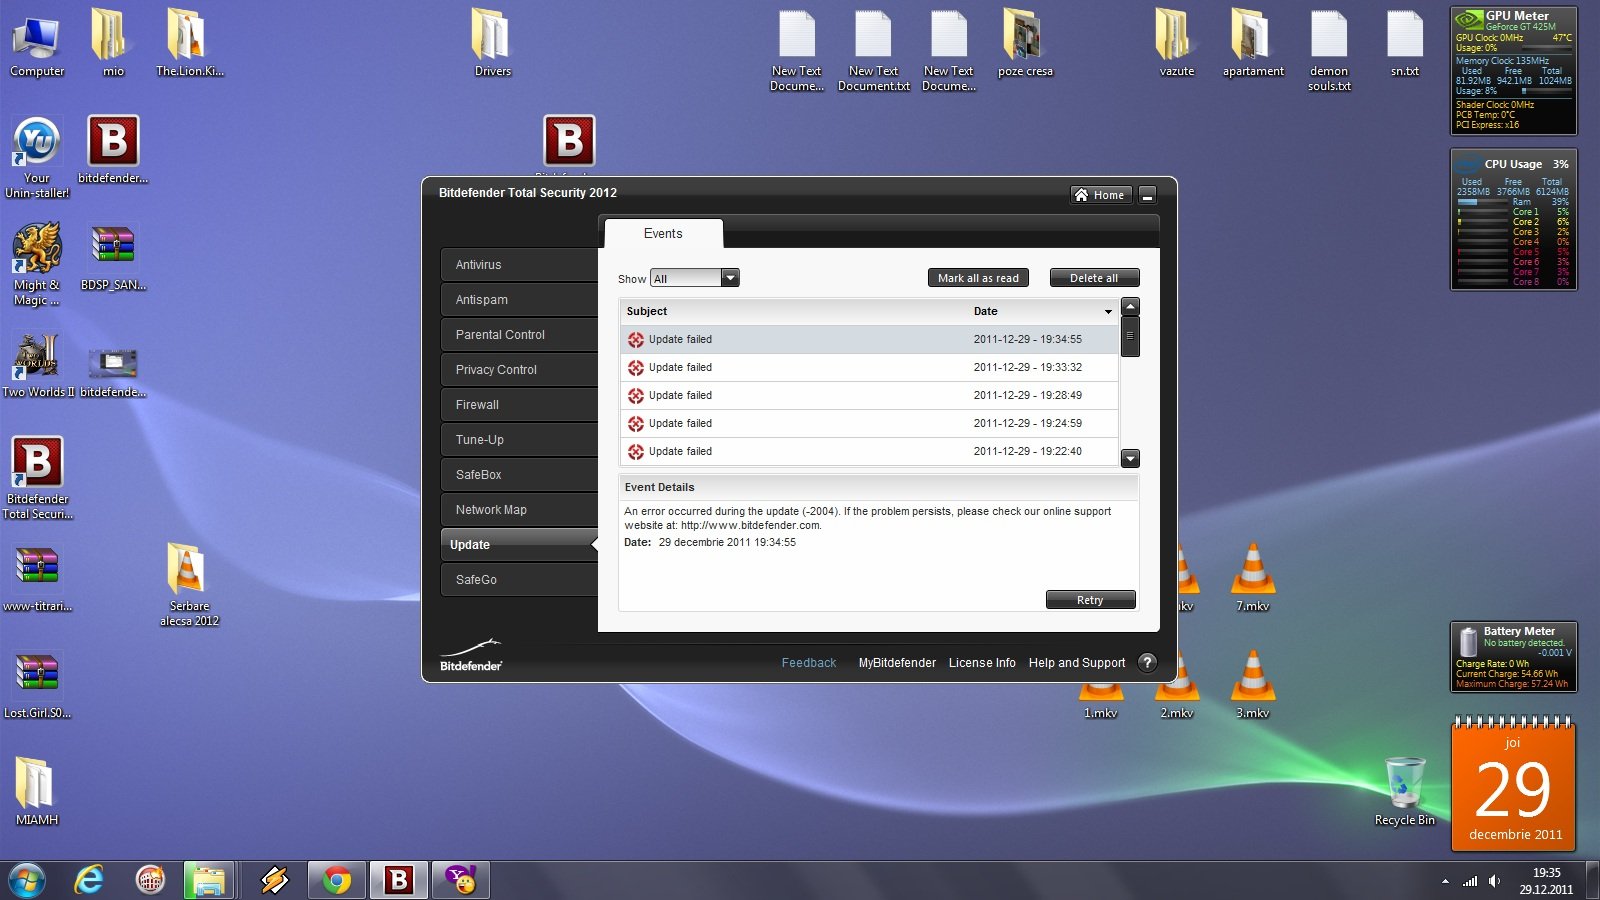
Task: Open Yahoo Messenger from taskbar
Action: point(461,880)
